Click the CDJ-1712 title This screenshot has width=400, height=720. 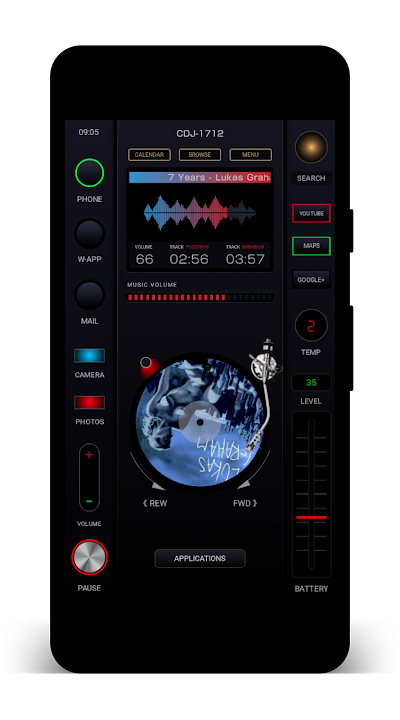tap(200, 134)
